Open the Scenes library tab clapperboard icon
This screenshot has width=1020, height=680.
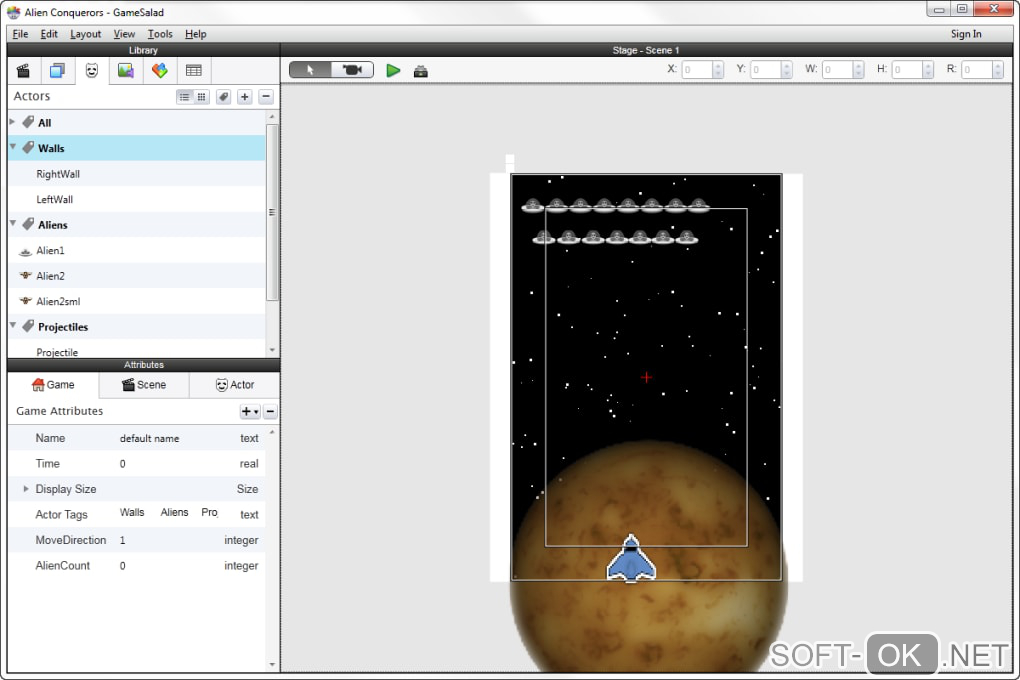coord(23,70)
